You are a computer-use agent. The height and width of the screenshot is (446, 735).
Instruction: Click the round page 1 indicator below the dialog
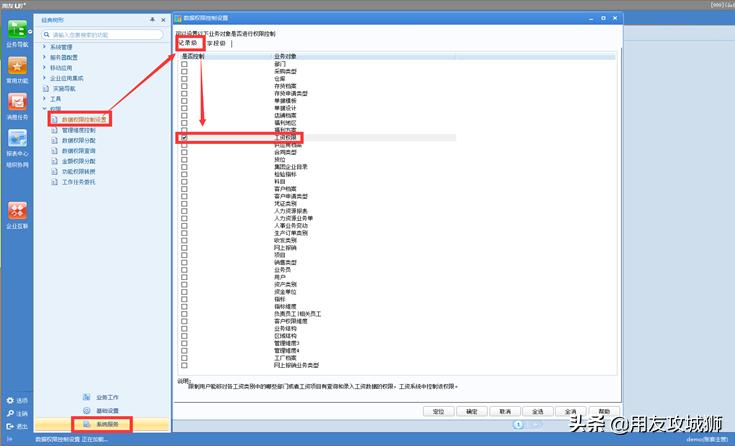pos(518,424)
